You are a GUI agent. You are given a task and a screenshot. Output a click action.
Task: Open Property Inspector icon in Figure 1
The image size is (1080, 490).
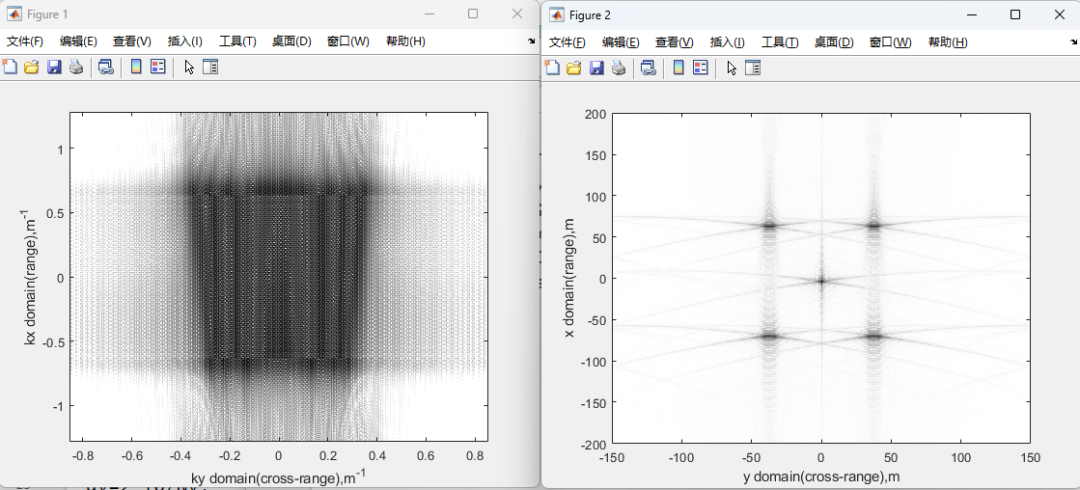[210, 67]
